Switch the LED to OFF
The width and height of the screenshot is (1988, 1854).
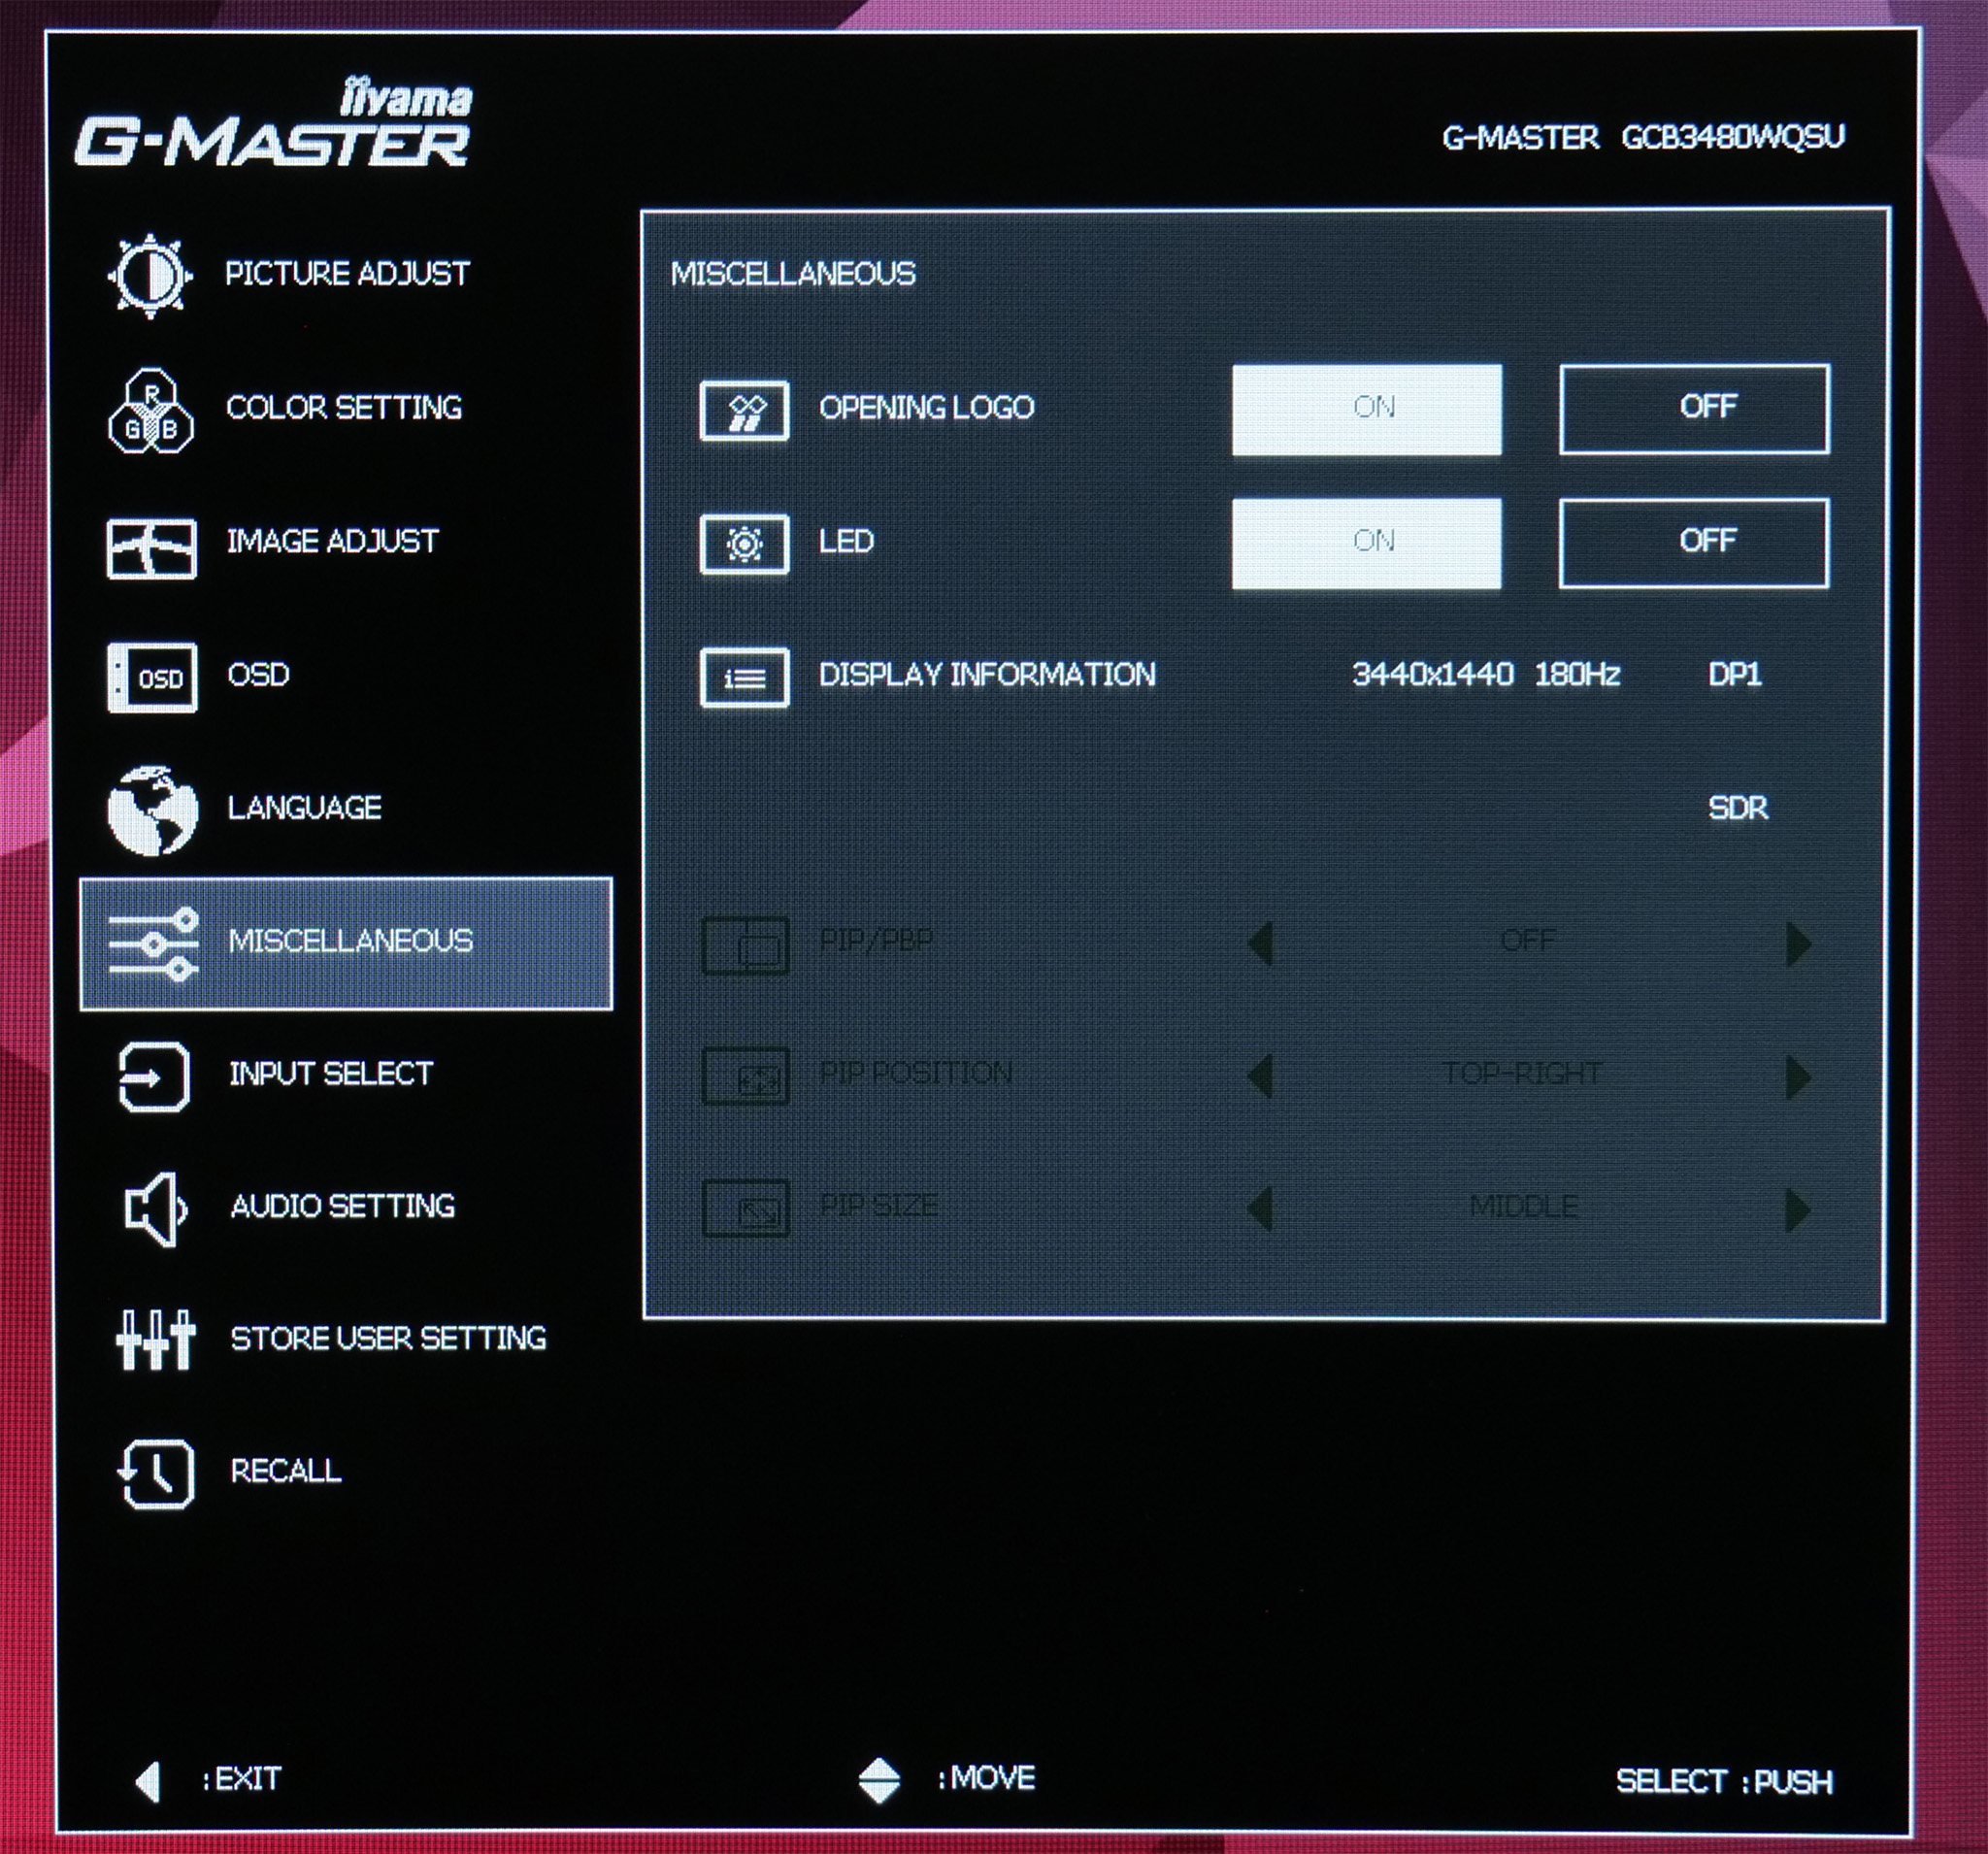point(1693,543)
